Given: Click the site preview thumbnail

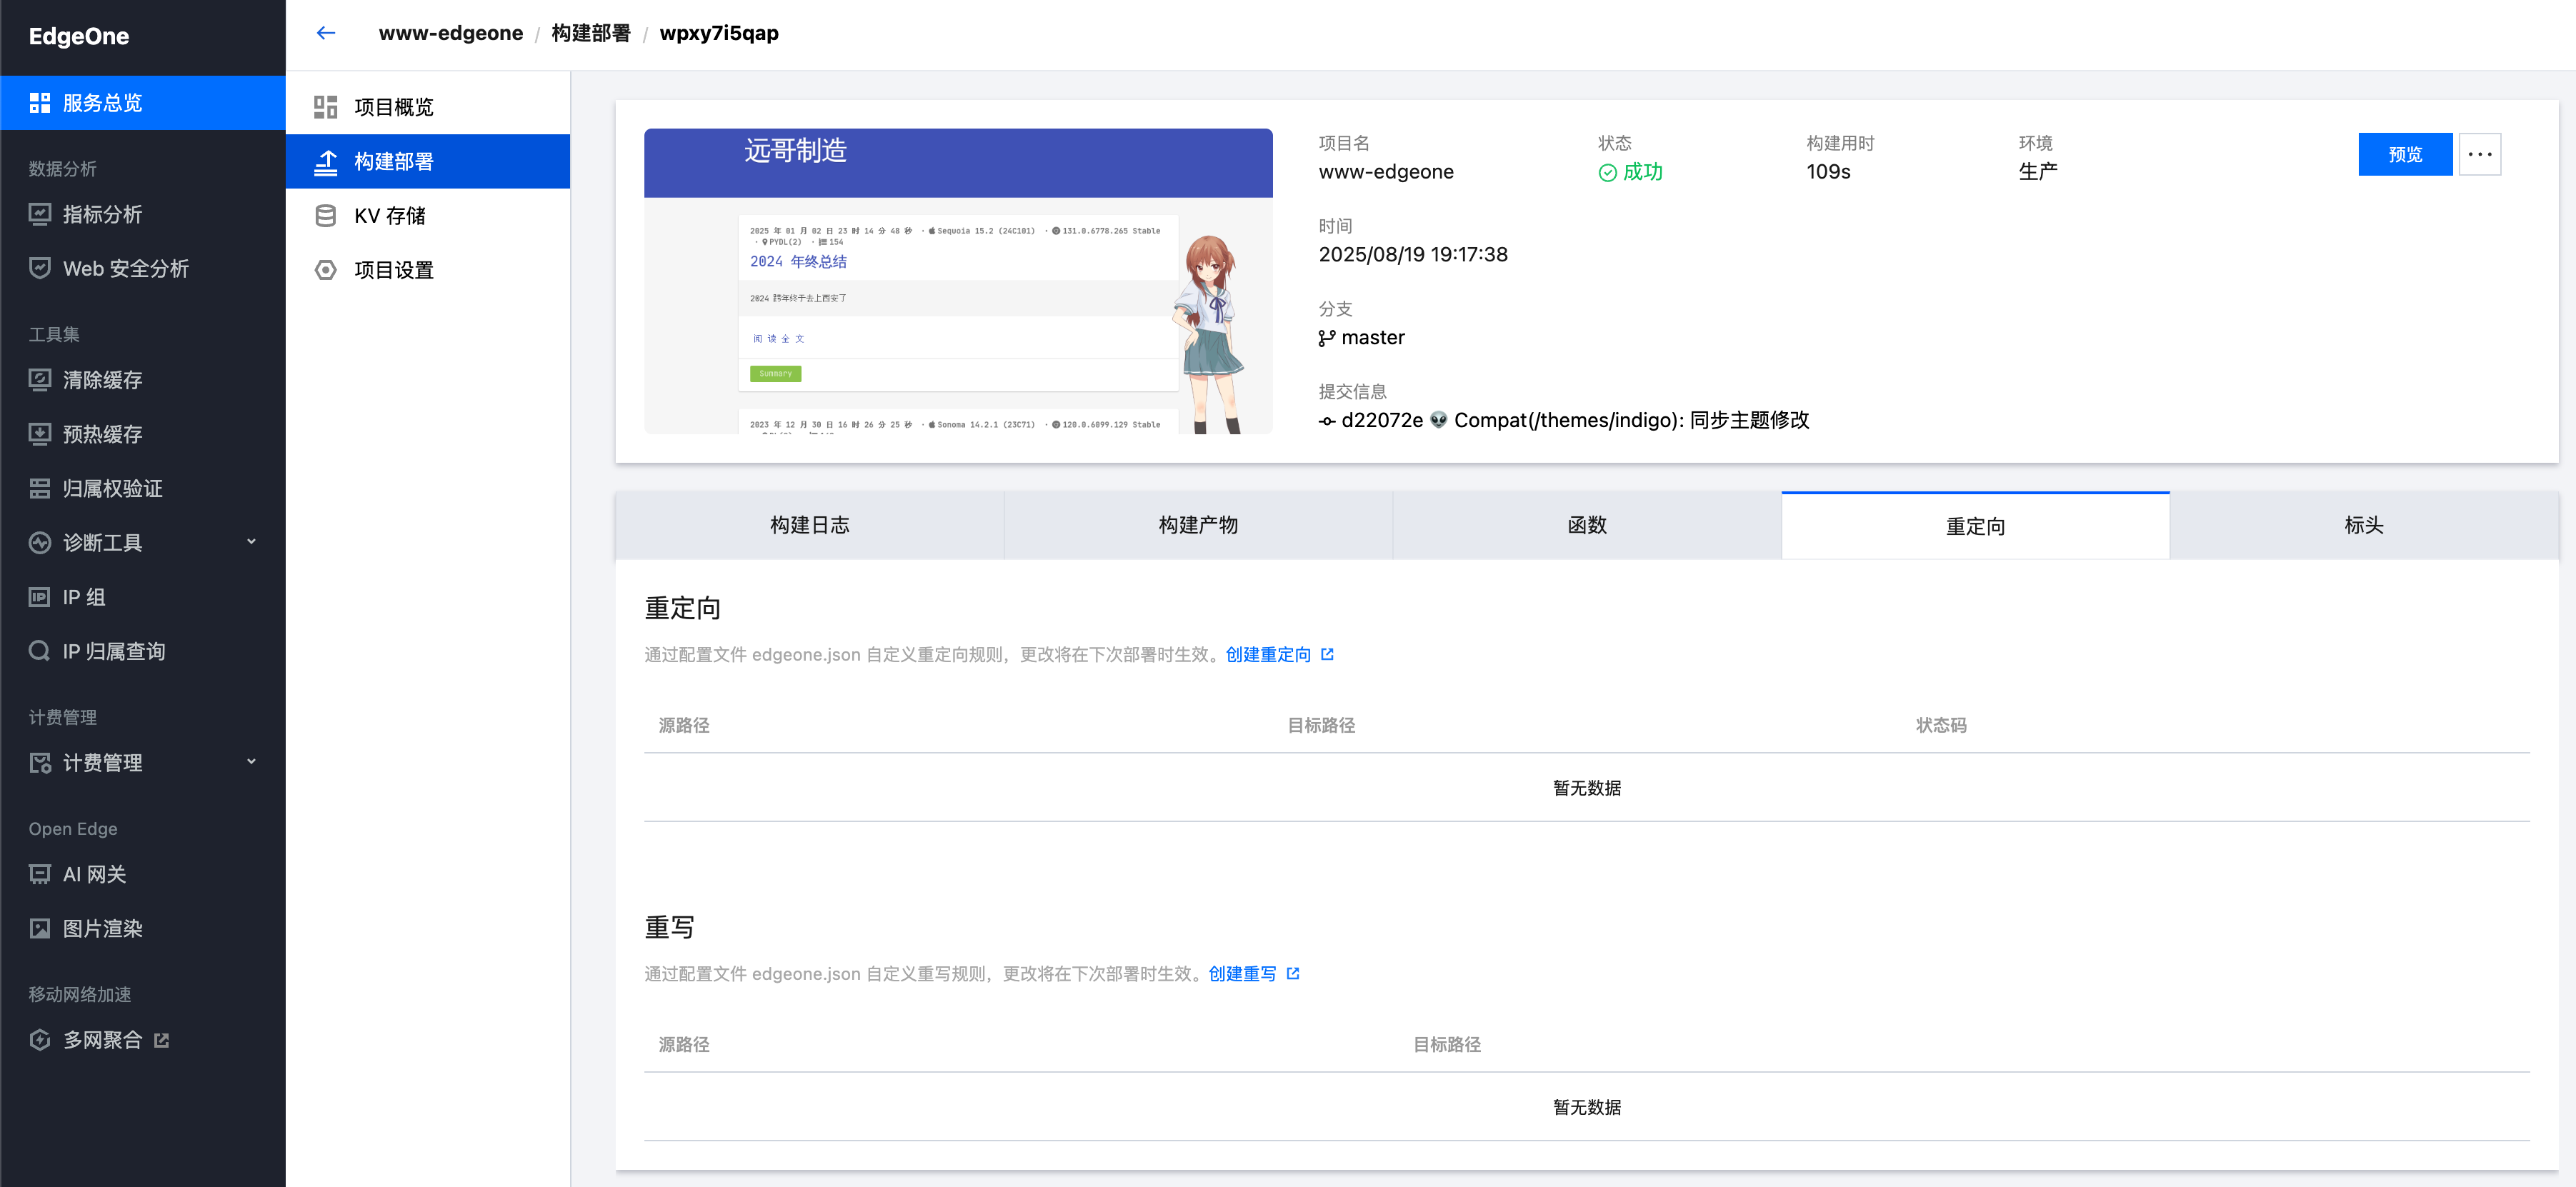Looking at the screenshot, I should 958,281.
